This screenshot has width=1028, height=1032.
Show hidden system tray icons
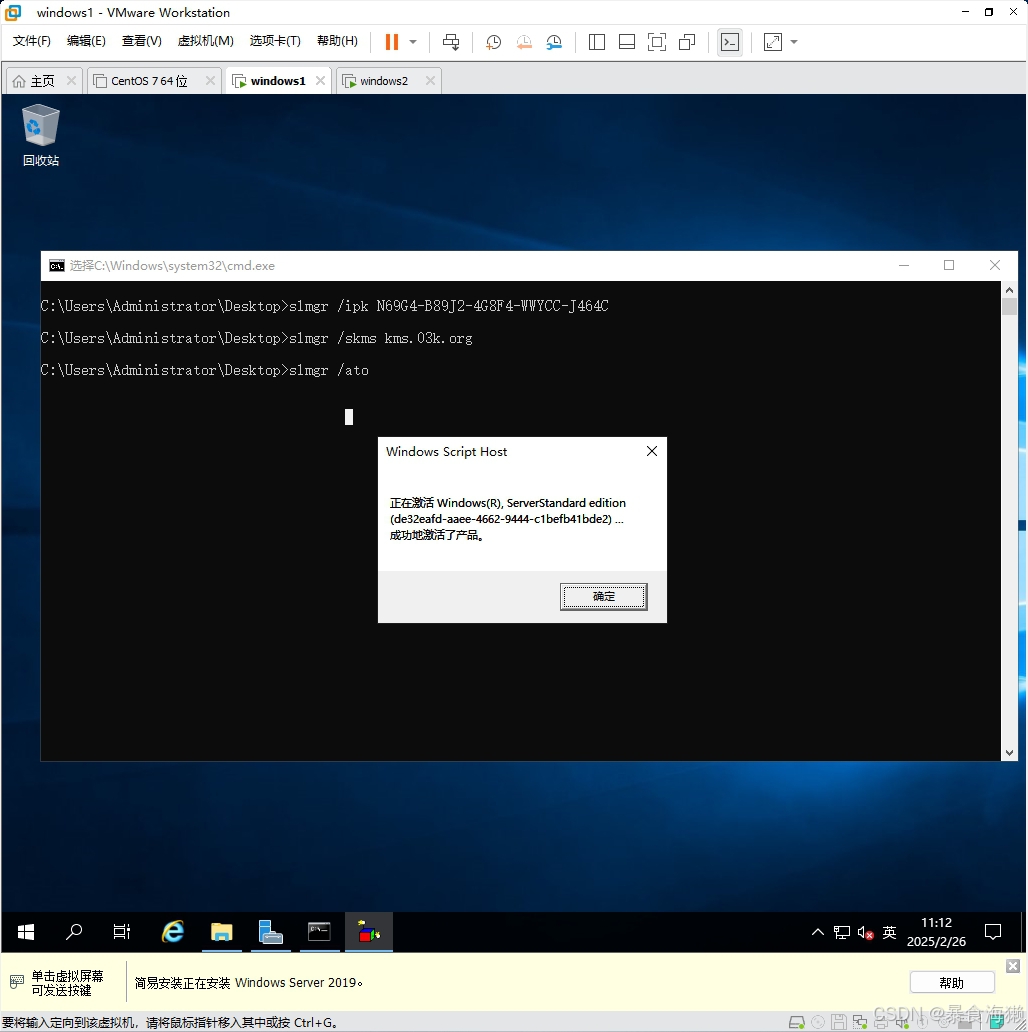click(x=817, y=932)
